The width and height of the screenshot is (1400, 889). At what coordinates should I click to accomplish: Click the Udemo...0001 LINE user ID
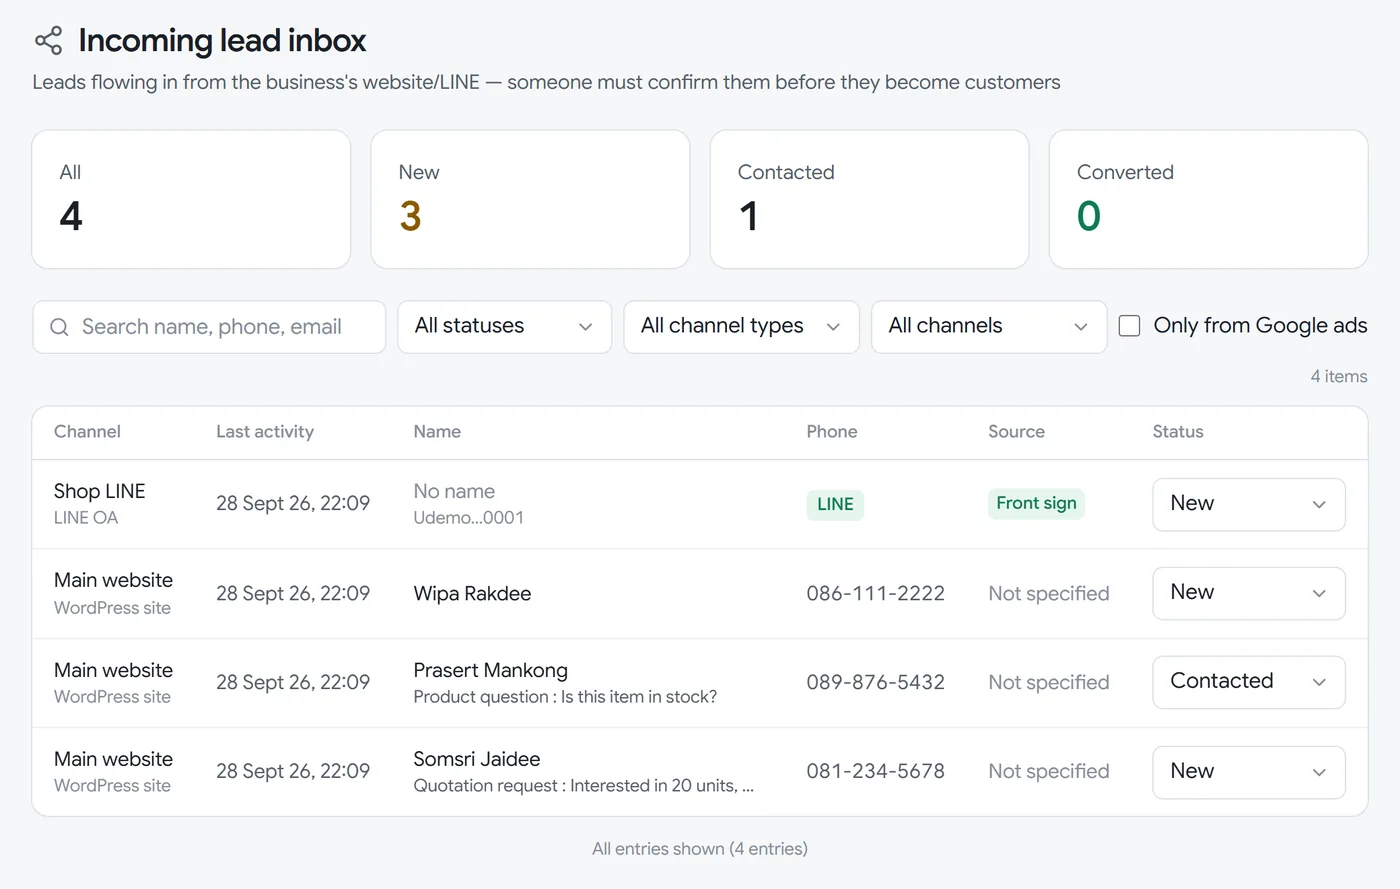[469, 518]
